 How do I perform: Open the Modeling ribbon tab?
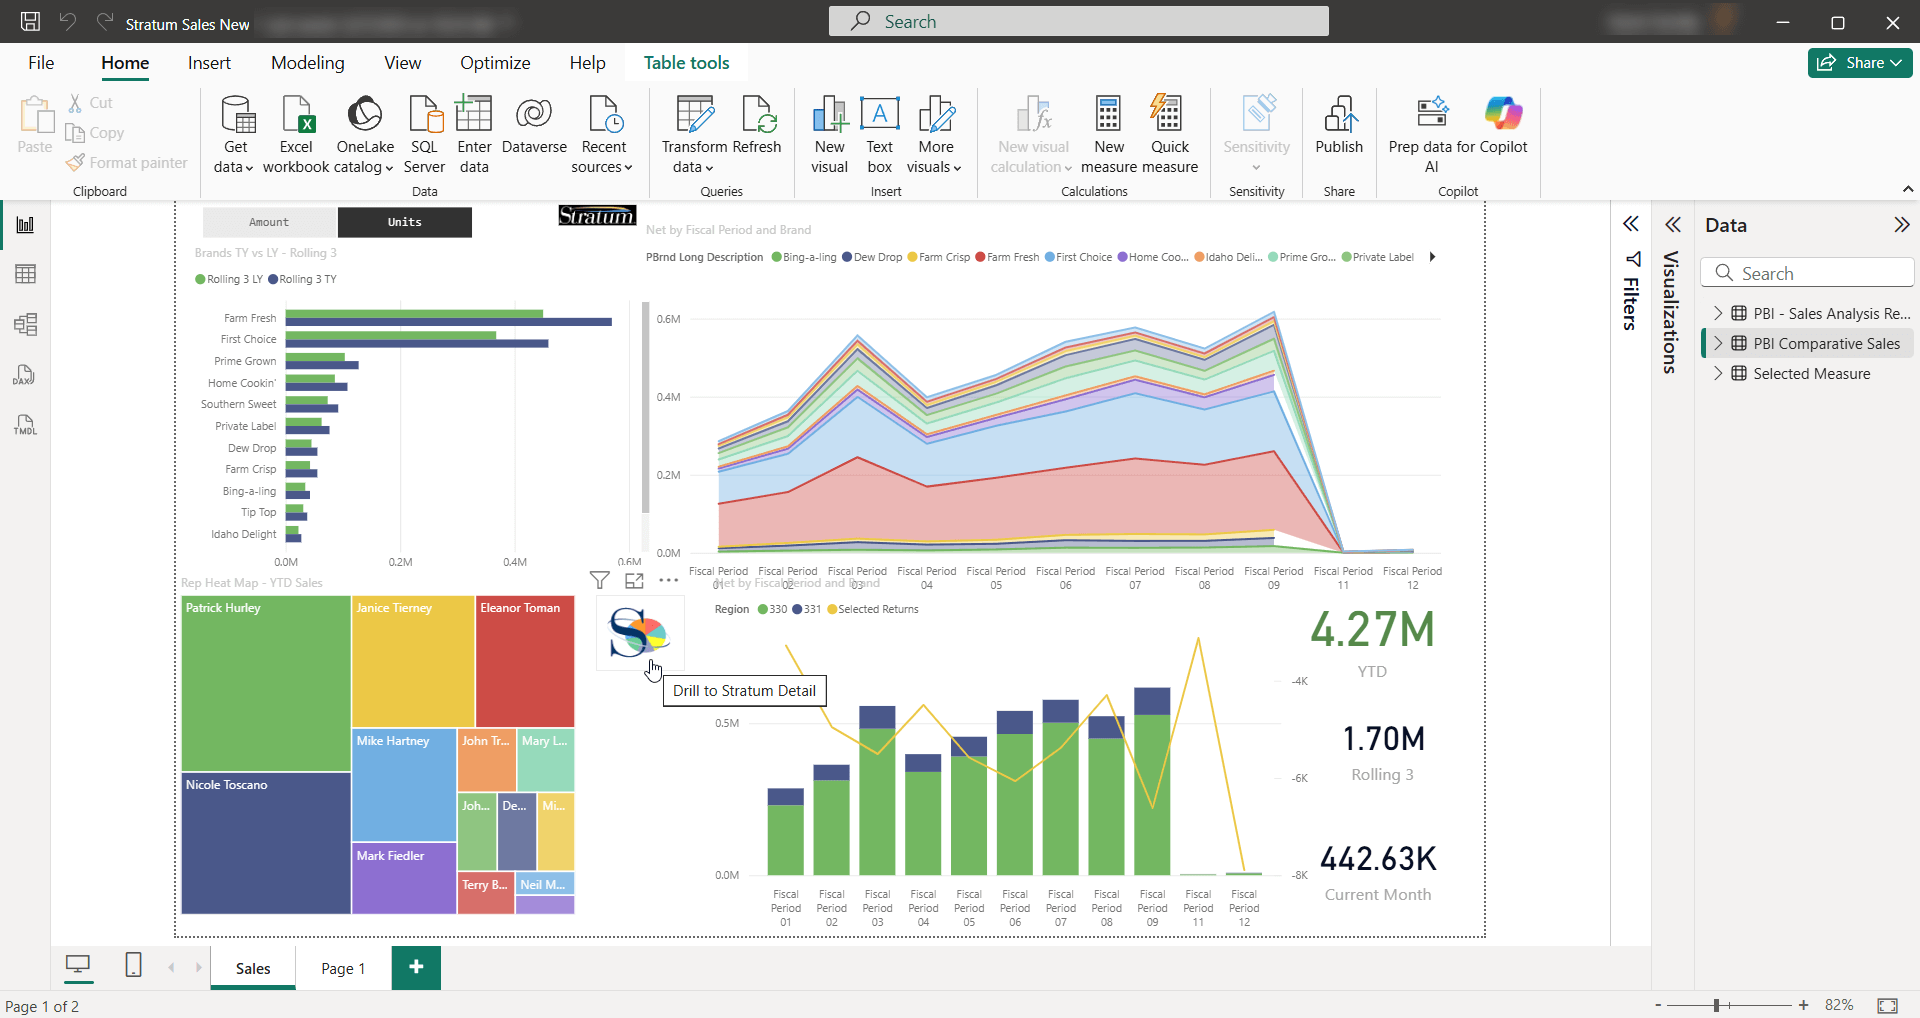pos(307,62)
